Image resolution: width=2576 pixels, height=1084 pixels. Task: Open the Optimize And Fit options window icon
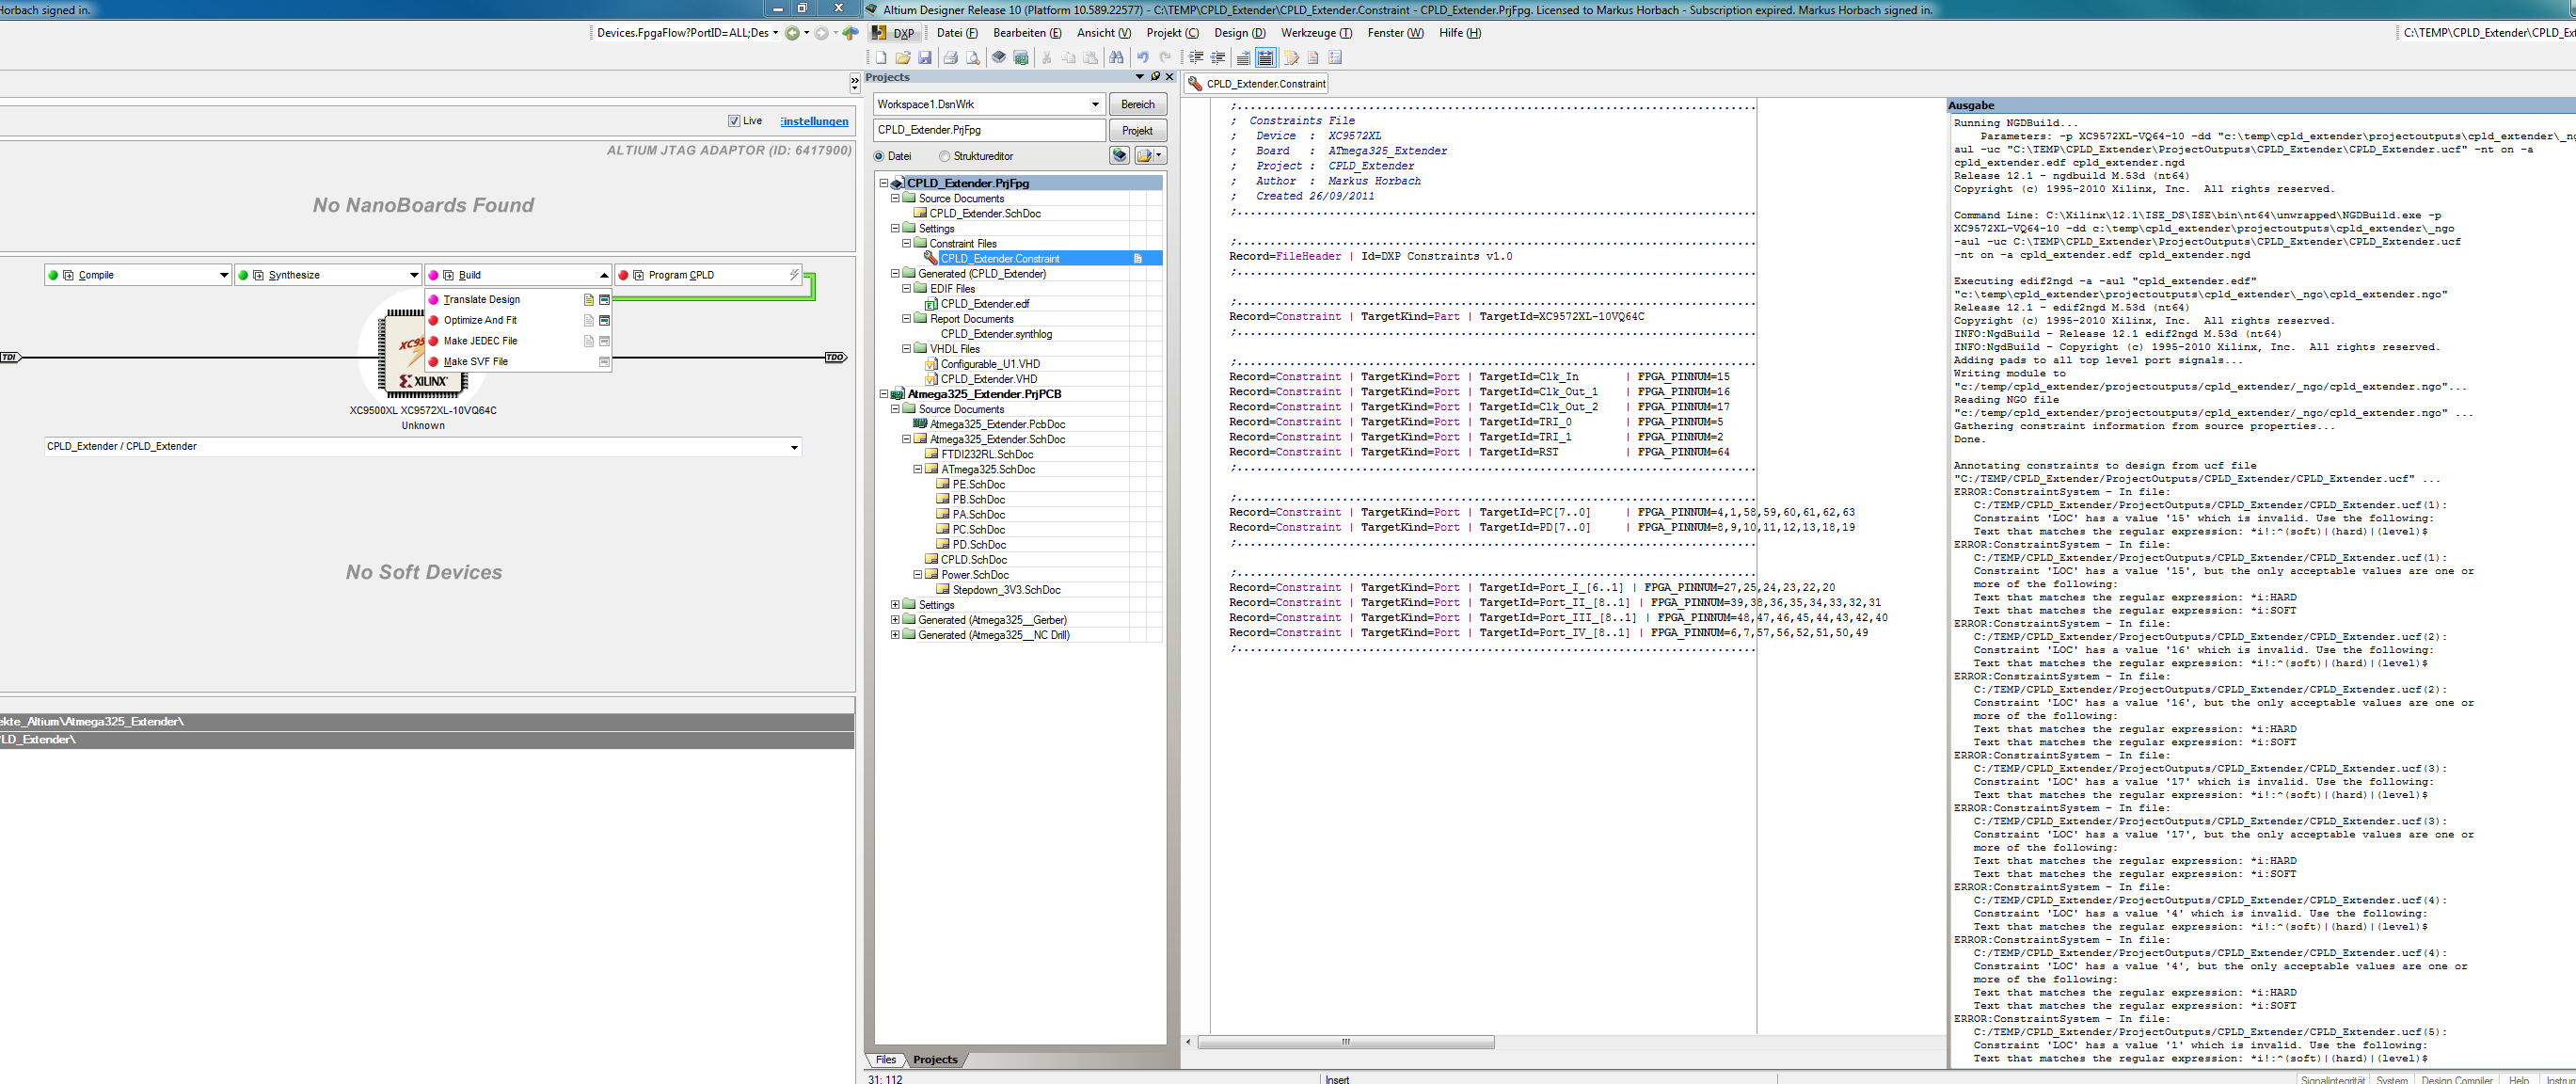(x=604, y=320)
